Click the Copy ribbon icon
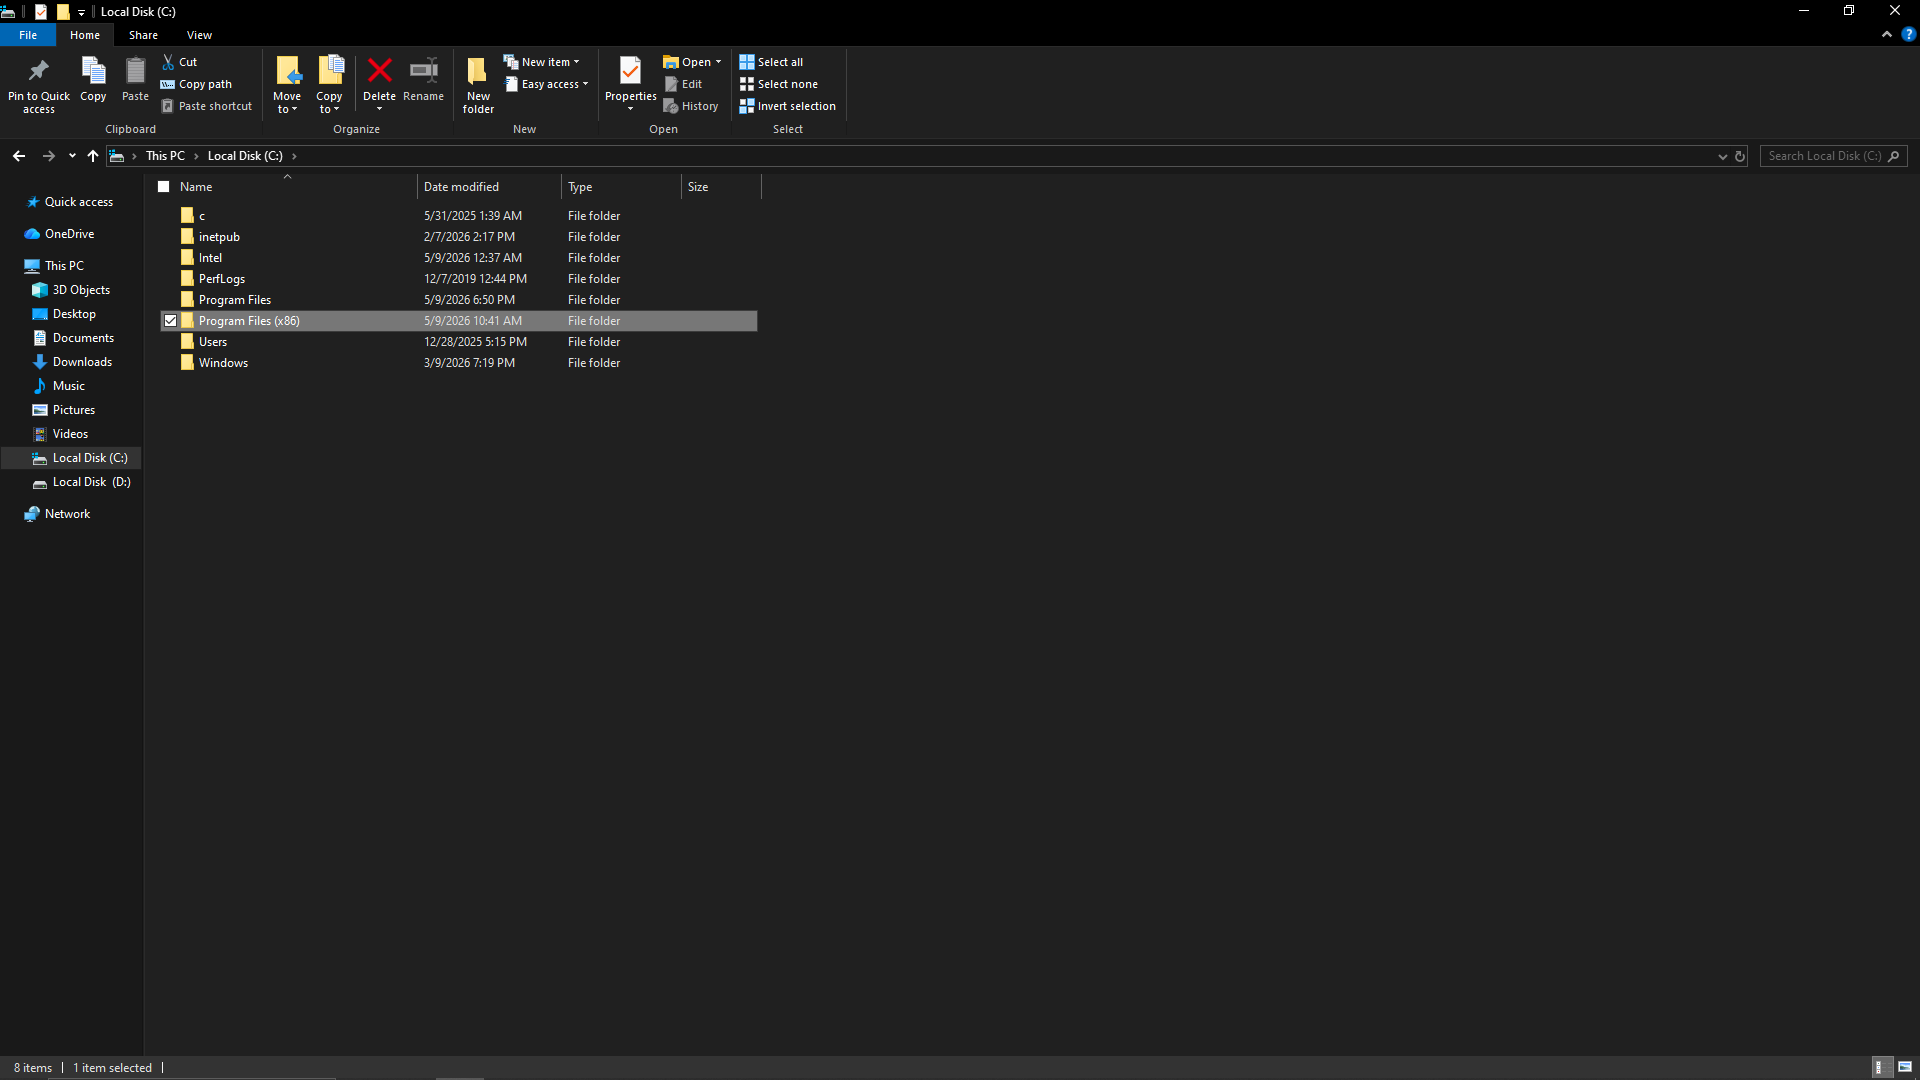Viewport: 1920px width, 1080px height. pyautogui.click(x=93, y=70)
